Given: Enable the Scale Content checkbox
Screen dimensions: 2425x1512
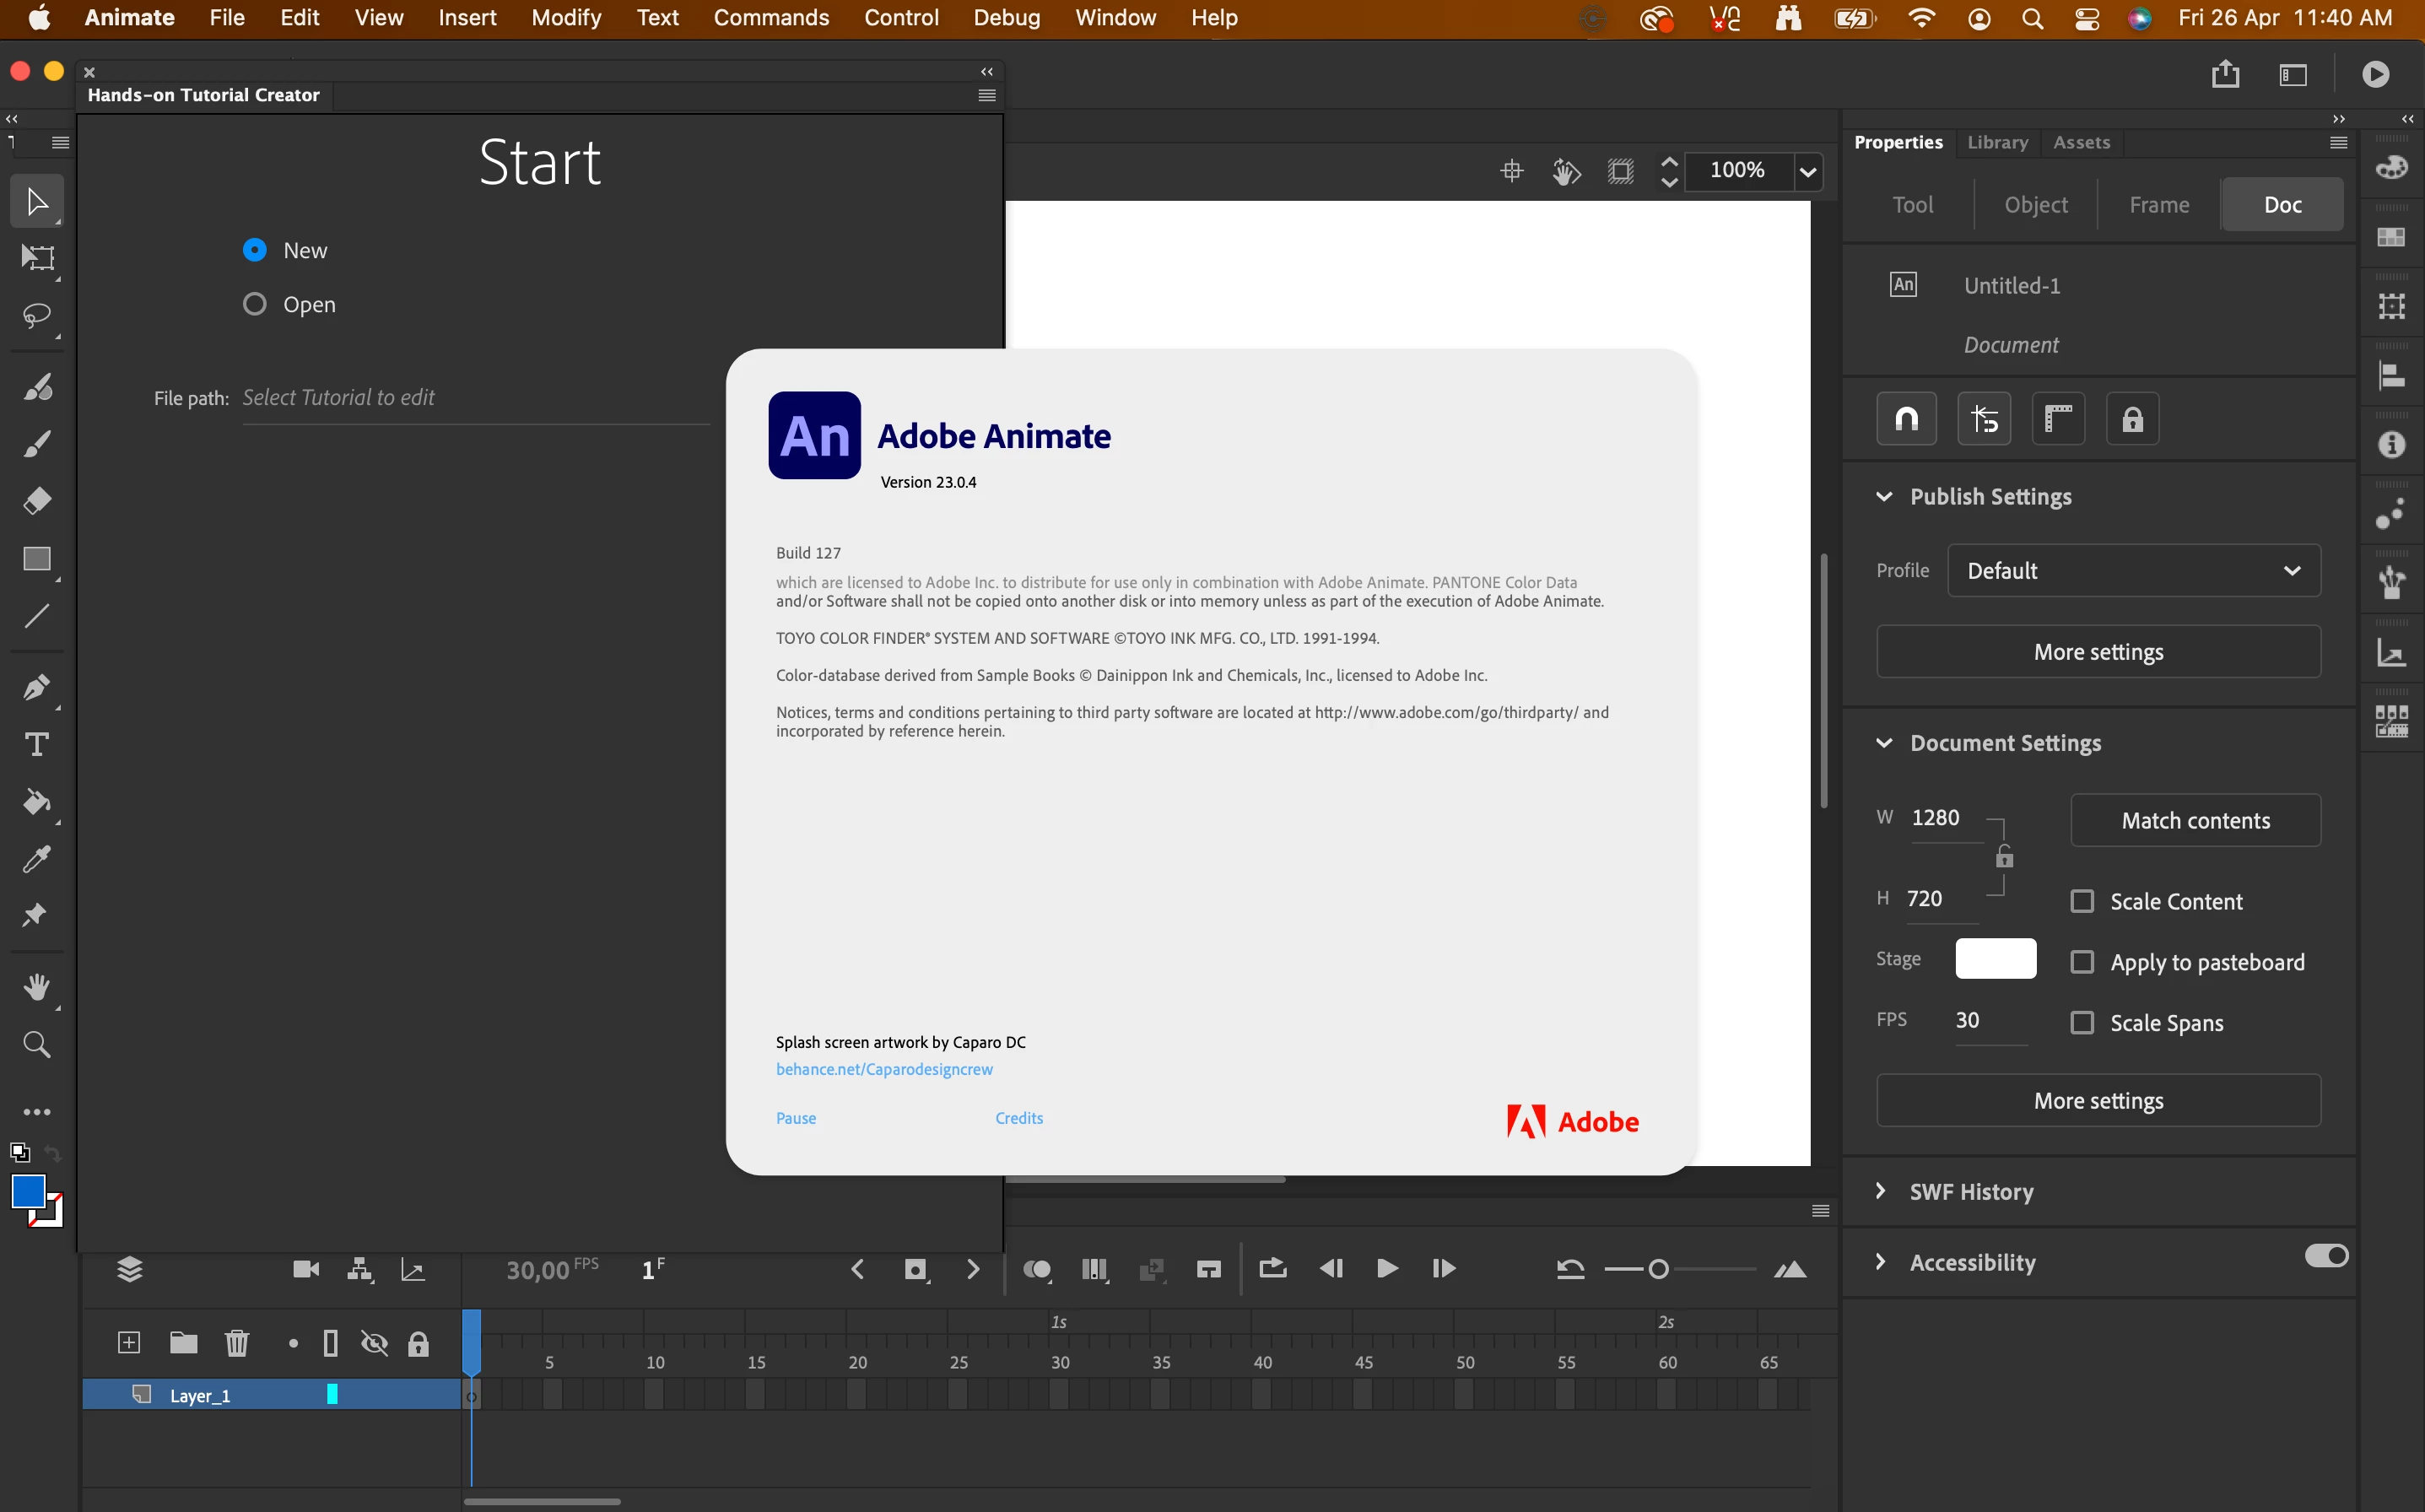Looking at the screenshot, I should click(x=2082, y=901).
